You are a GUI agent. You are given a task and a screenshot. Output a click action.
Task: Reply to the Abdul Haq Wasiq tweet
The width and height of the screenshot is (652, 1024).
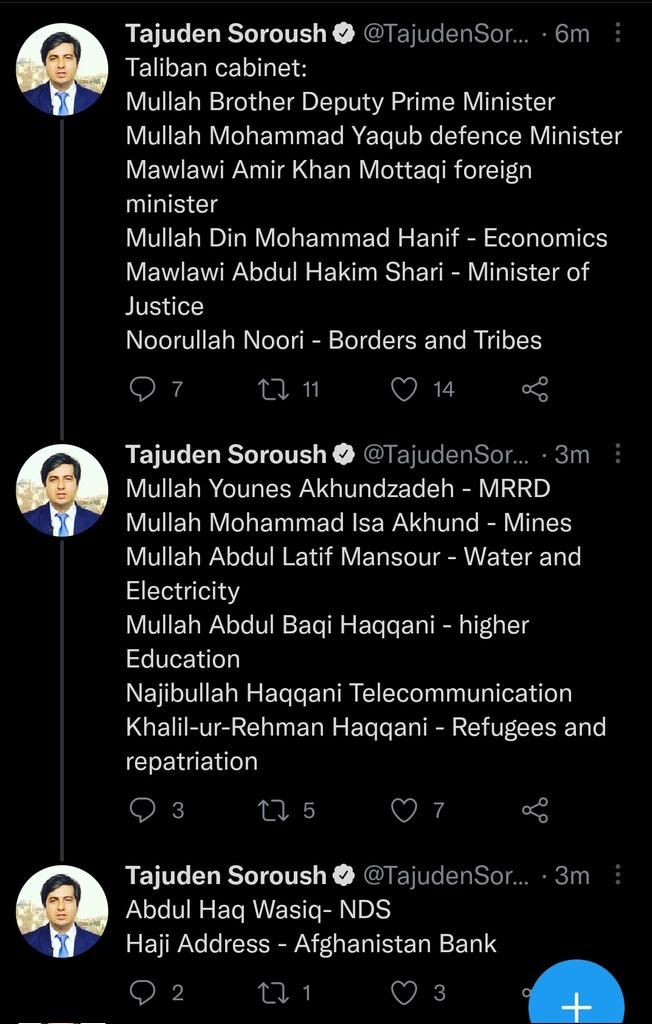click(x=143, y=992)
